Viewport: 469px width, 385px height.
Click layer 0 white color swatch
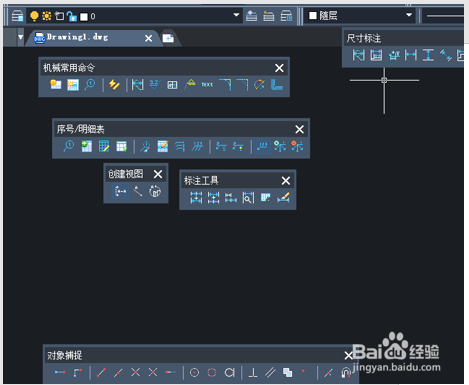tap(84, 17)
